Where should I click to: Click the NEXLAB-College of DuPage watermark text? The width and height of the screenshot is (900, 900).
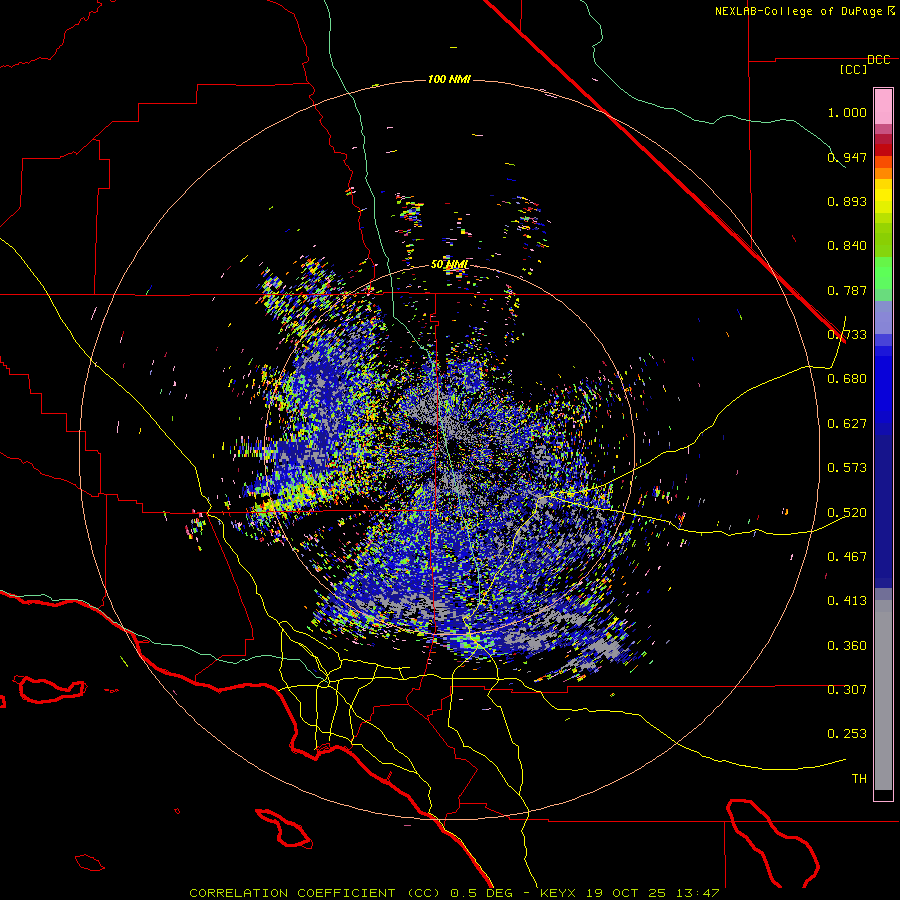804,11
